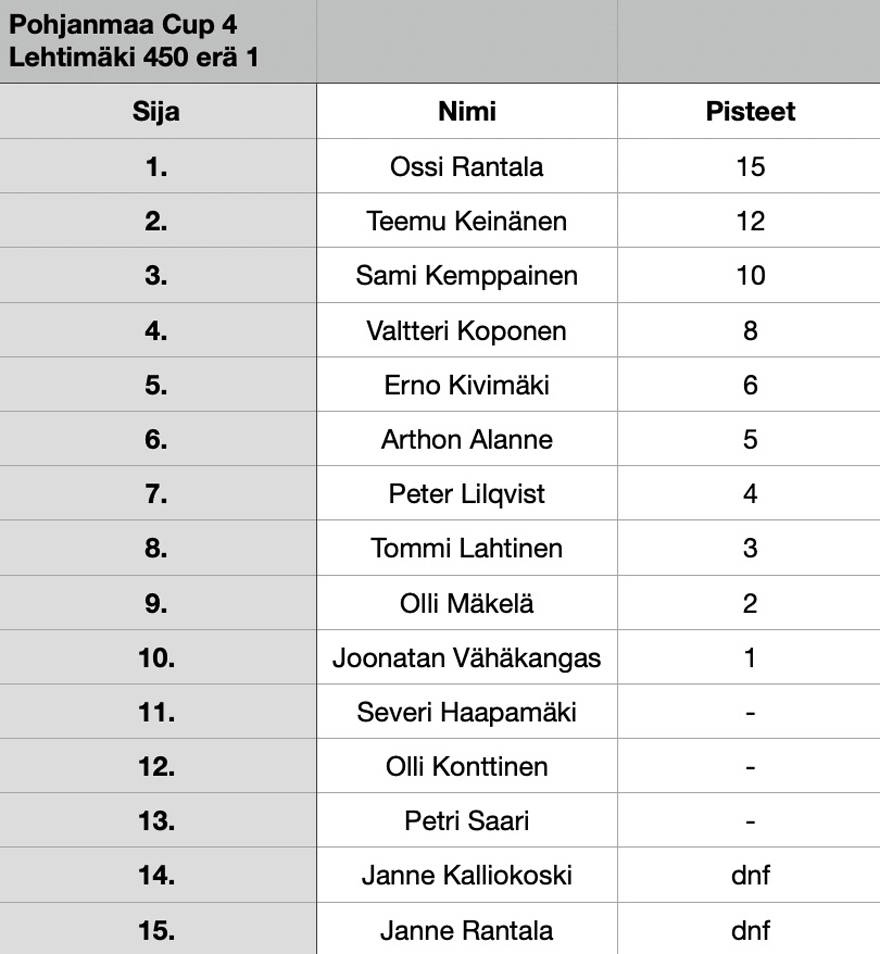Select the Tommi Lahtinen name cell
The width and height of the screenshot is (880, 954).
(x=467, y=548)
